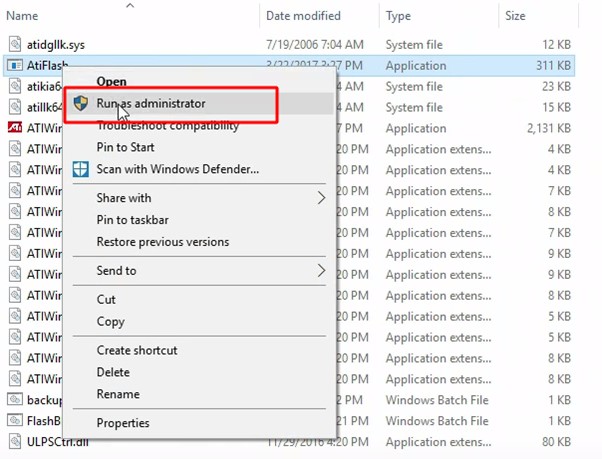Select Restore previous versions

click(x=163, y=242)
